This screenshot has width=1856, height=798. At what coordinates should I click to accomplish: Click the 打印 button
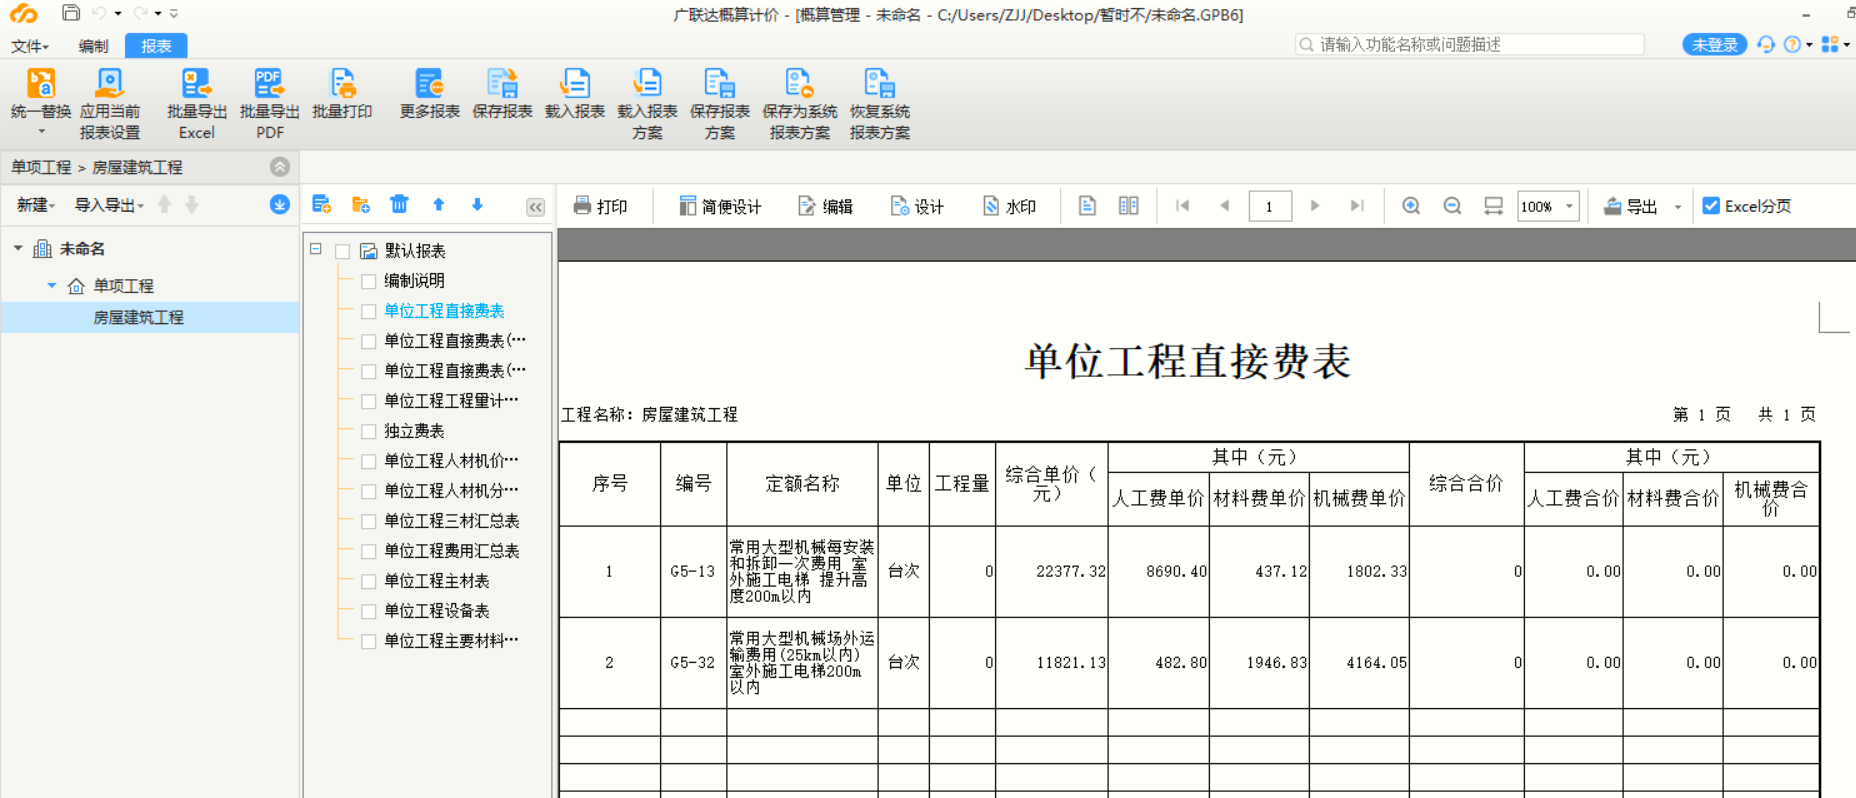[600, 206]
